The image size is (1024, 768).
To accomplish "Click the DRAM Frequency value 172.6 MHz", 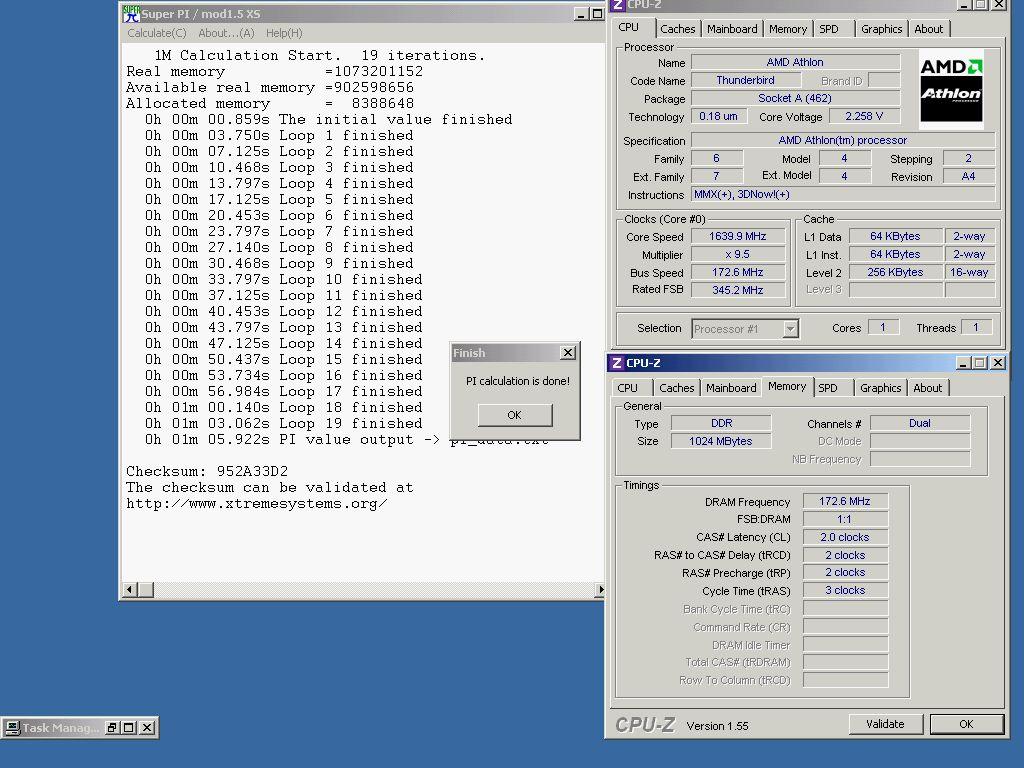I will click(x=845, y=502).
